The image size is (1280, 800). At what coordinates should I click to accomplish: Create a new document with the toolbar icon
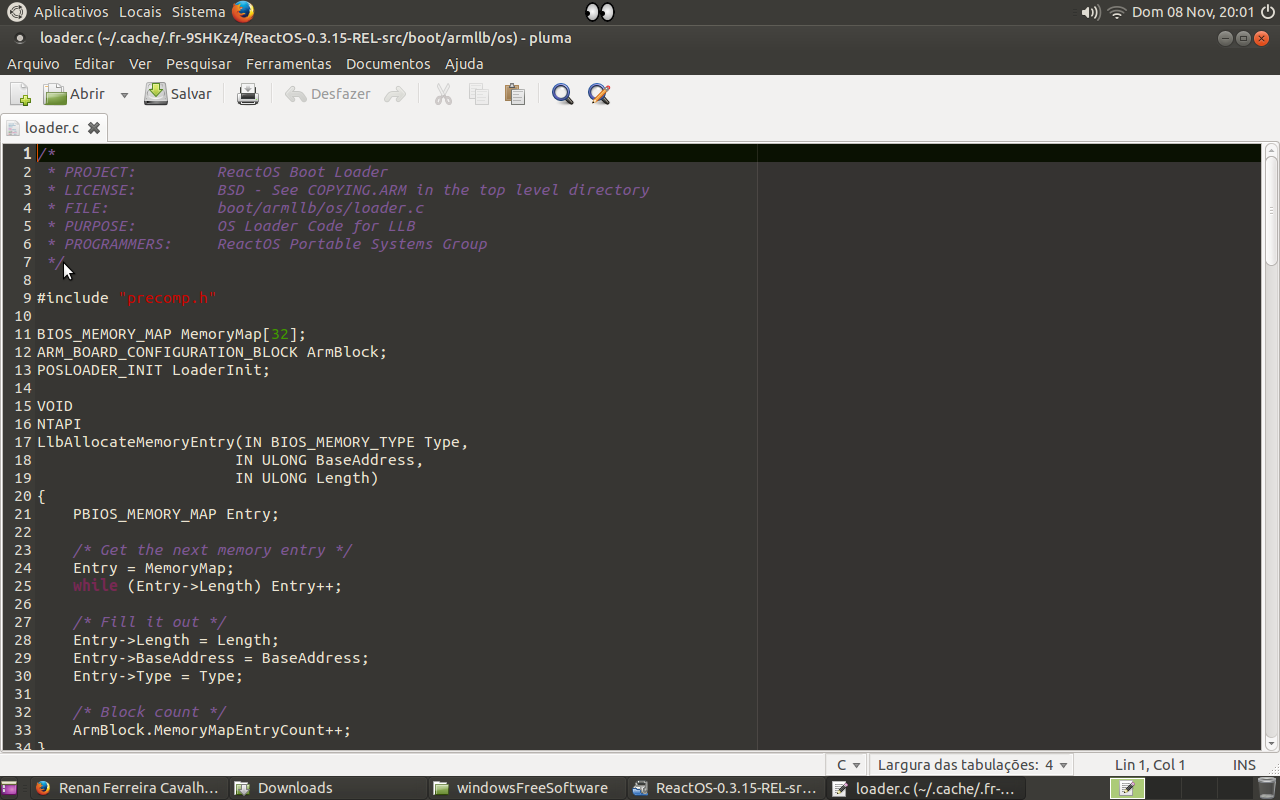(x=20, y=94)
